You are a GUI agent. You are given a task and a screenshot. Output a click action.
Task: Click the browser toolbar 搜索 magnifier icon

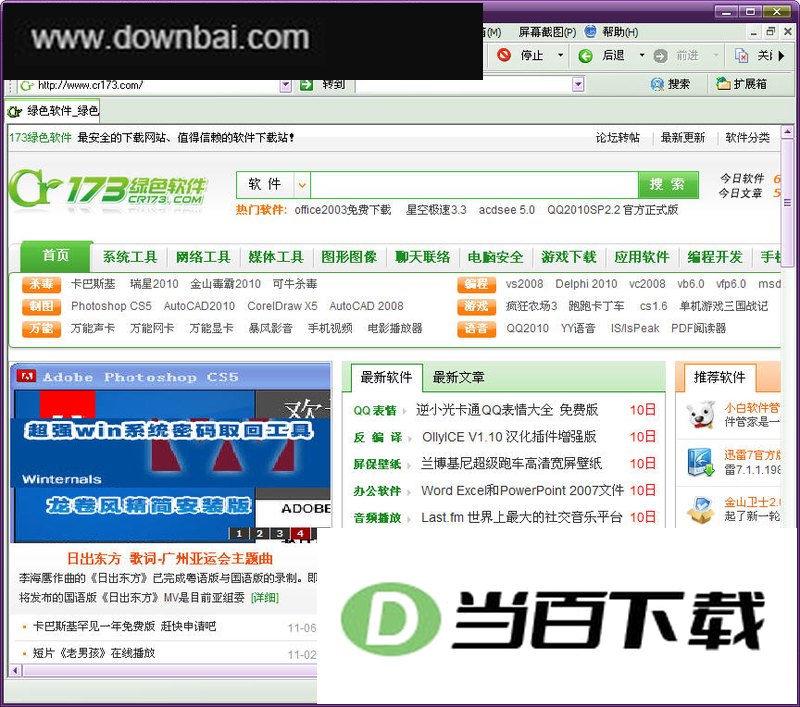pos(657,84)
